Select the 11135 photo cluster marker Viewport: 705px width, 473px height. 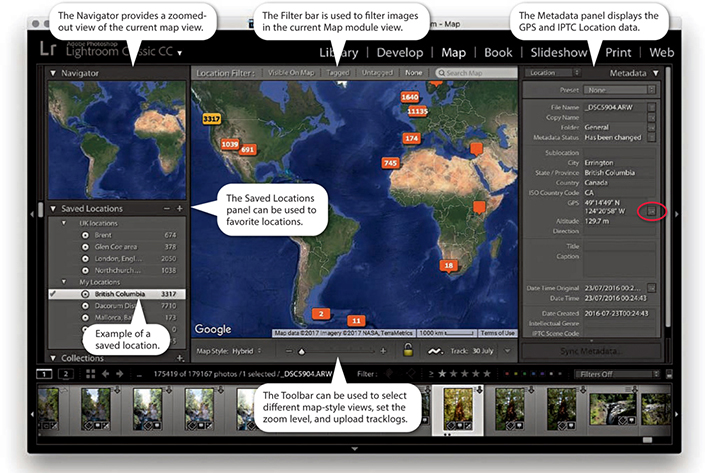(x=417, y=111)
